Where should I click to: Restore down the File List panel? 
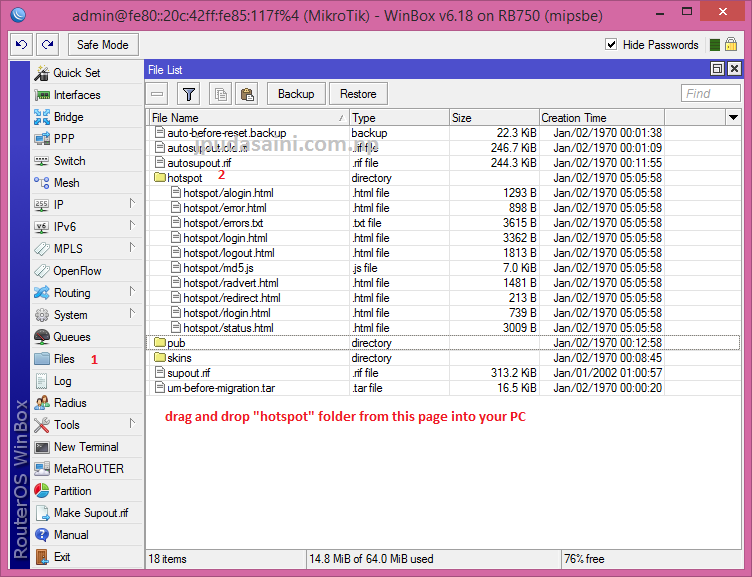(717, 69)
